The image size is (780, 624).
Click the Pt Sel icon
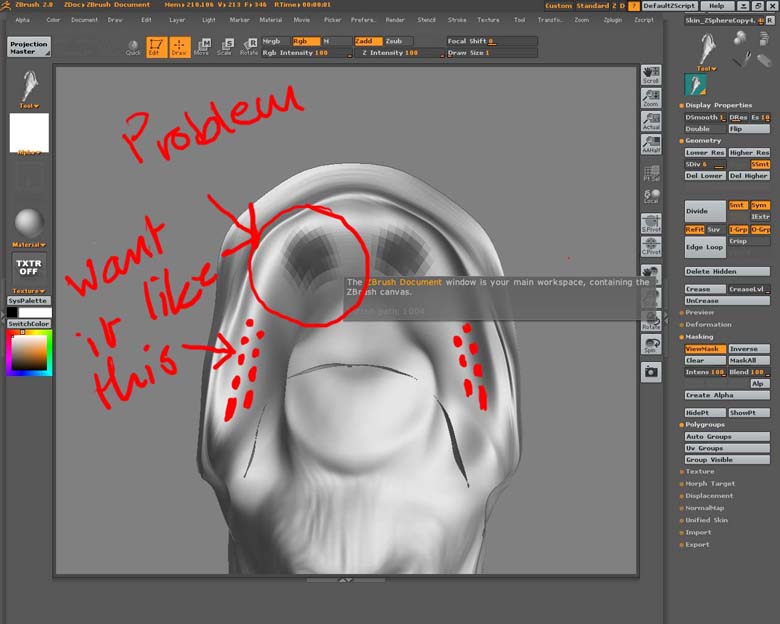[651, 174]
